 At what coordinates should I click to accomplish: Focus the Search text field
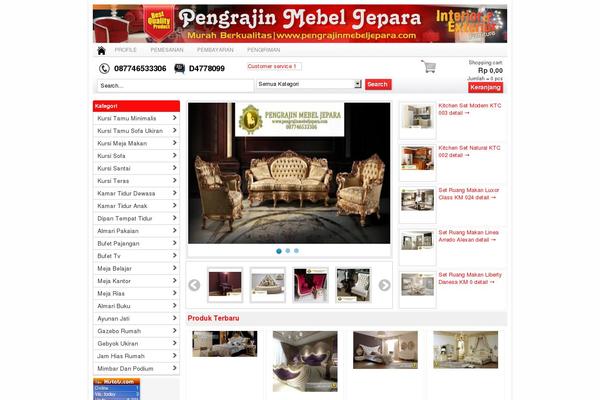click(x=175, y=86)
